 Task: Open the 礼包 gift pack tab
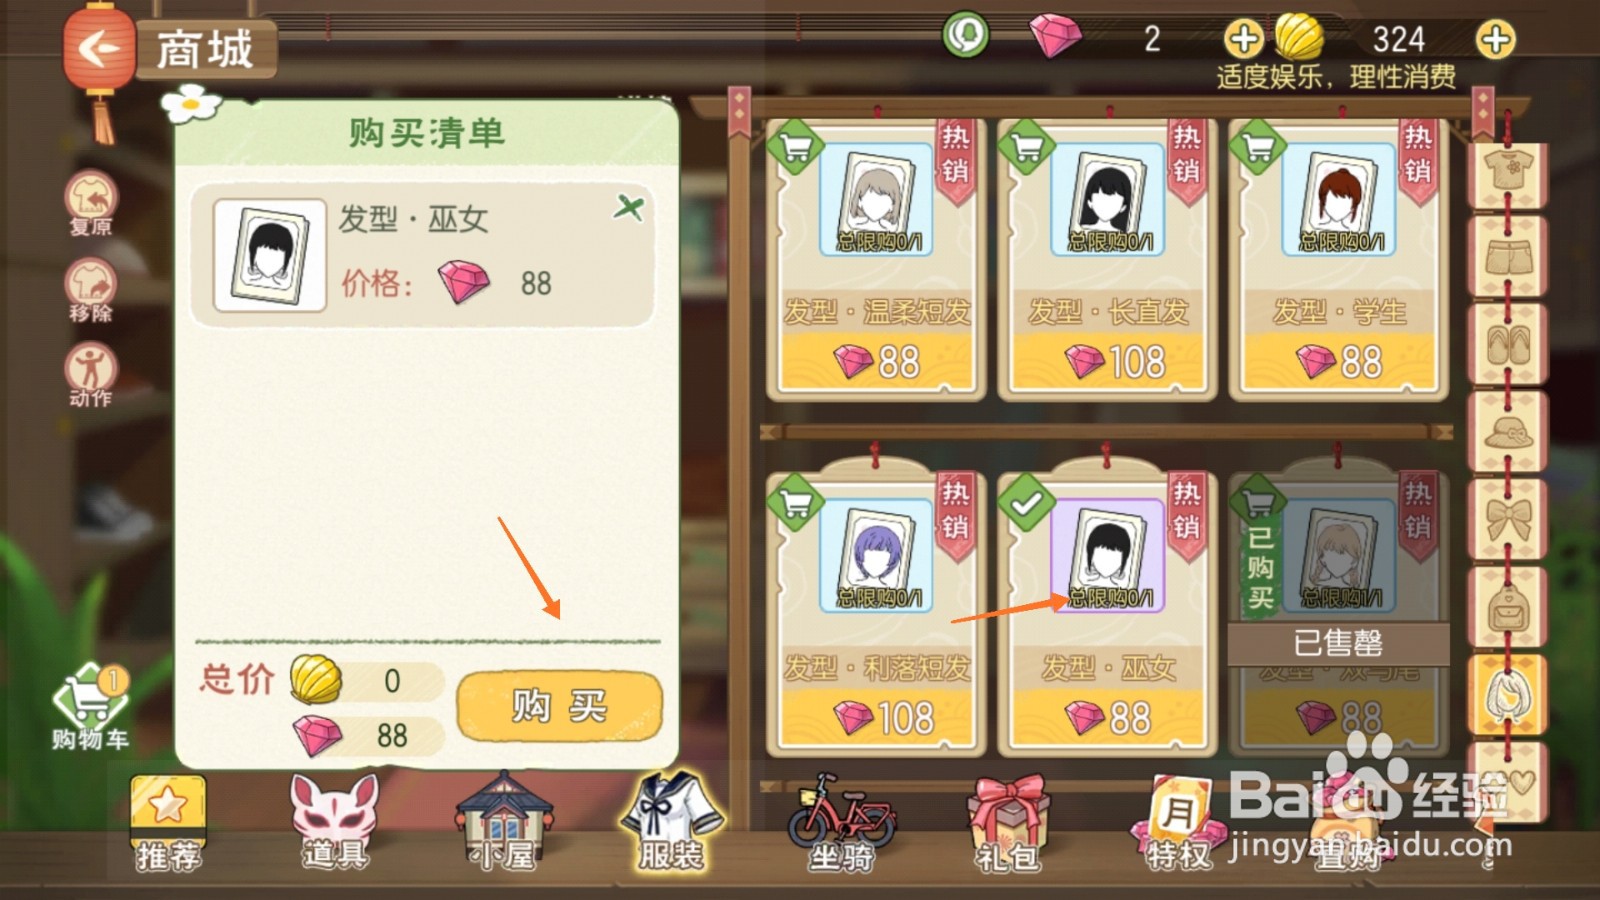[x=1008, y=824]
